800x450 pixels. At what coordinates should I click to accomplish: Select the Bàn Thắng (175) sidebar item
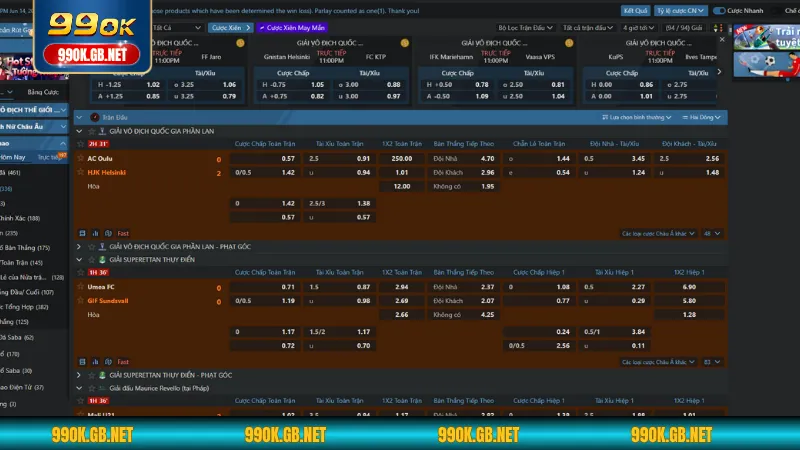pos(25,247)
